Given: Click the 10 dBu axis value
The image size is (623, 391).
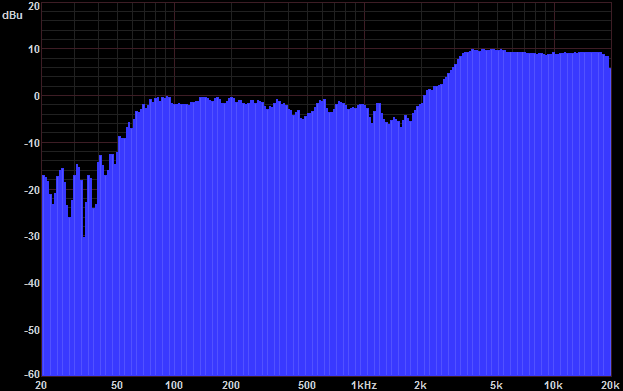Looking at the screenshot, I should [x=34, y=49].
